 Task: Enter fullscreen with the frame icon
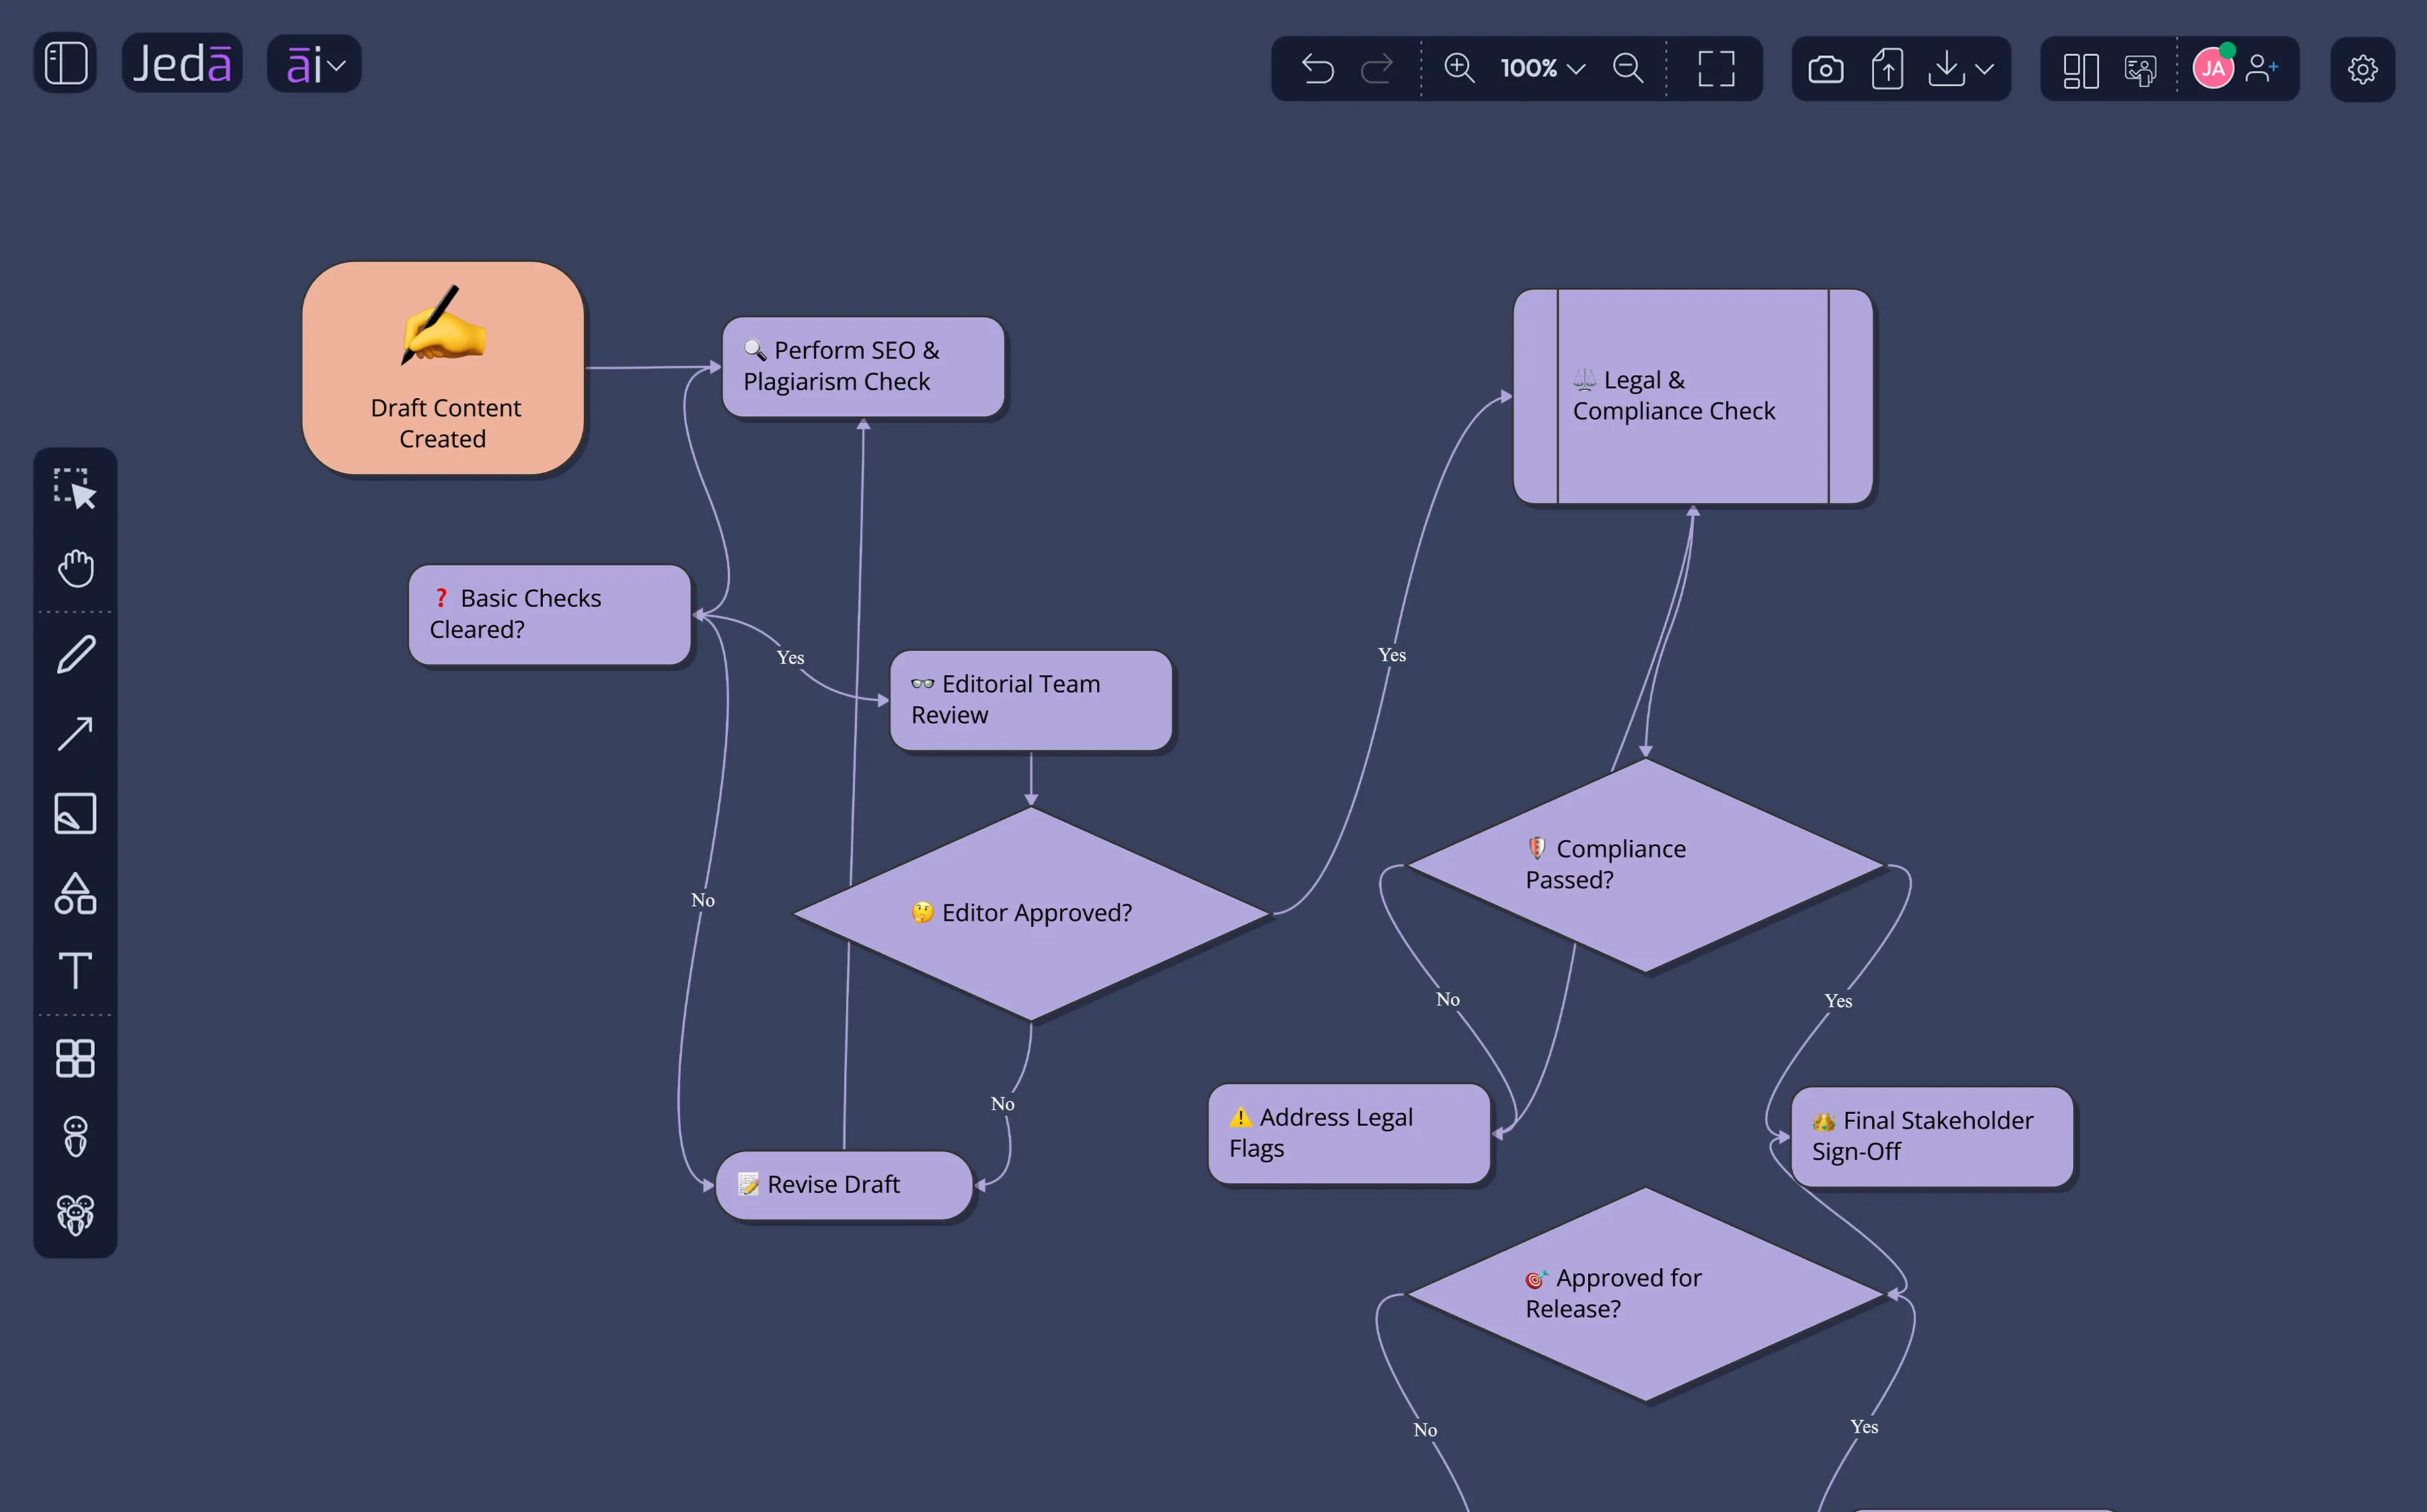click(1716, 68)
